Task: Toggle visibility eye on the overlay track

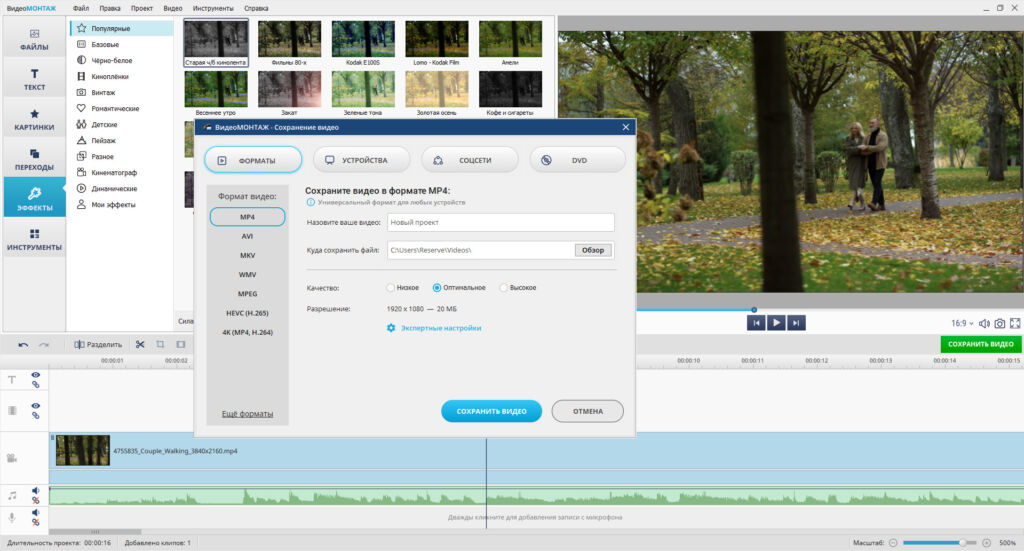Action: (35, 406)
